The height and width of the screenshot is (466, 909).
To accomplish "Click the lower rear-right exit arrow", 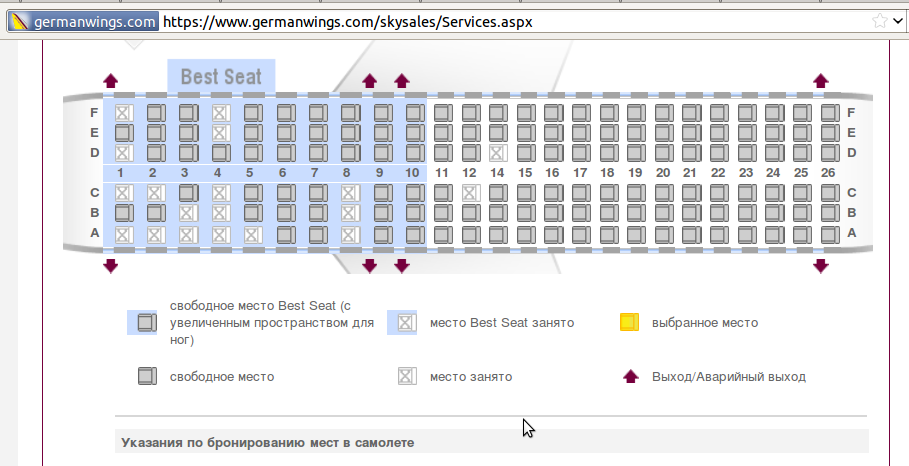I will [820, 266].
